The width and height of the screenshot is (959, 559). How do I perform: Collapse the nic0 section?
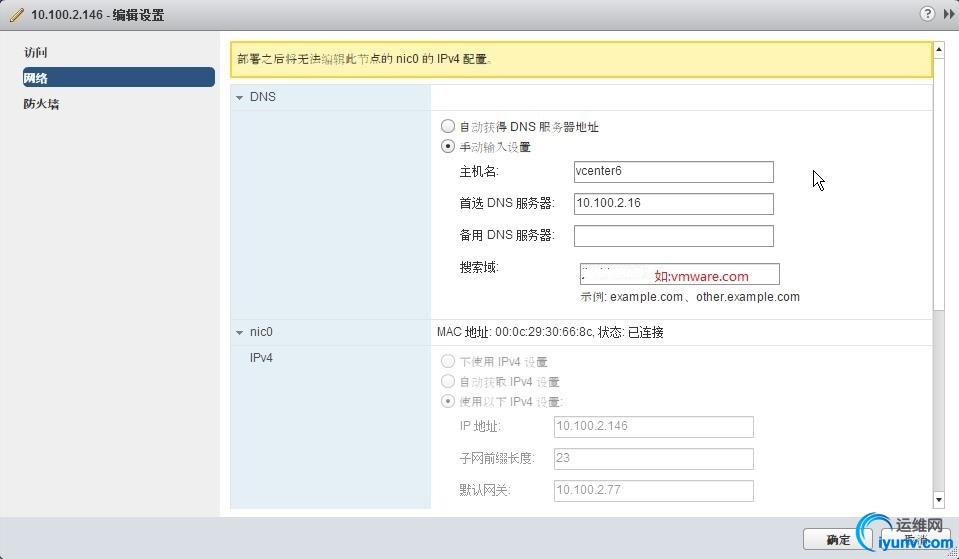coord(239,333)
